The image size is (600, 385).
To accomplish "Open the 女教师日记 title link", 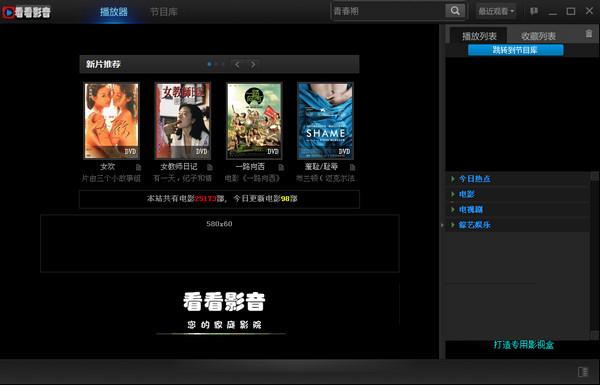I will [179, 167].
